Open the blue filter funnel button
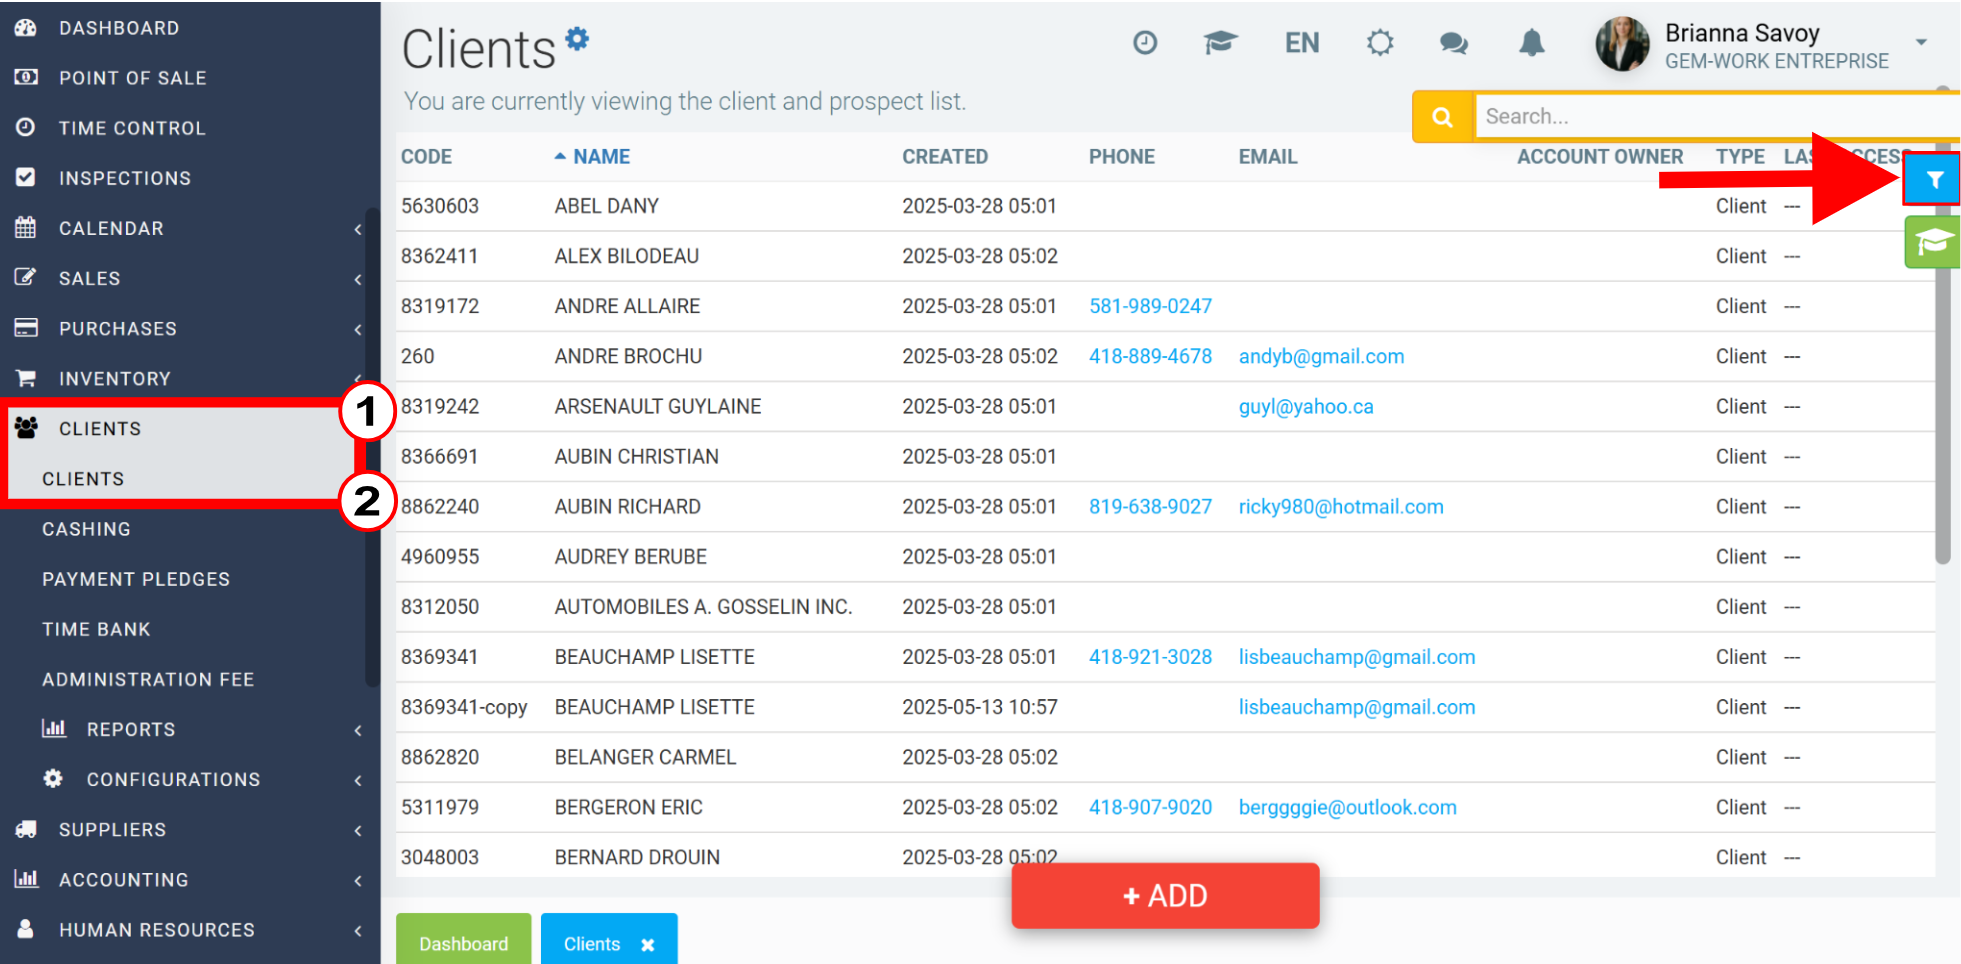Viewport: 1961px width, 964px height. (x=1932, y=180)
